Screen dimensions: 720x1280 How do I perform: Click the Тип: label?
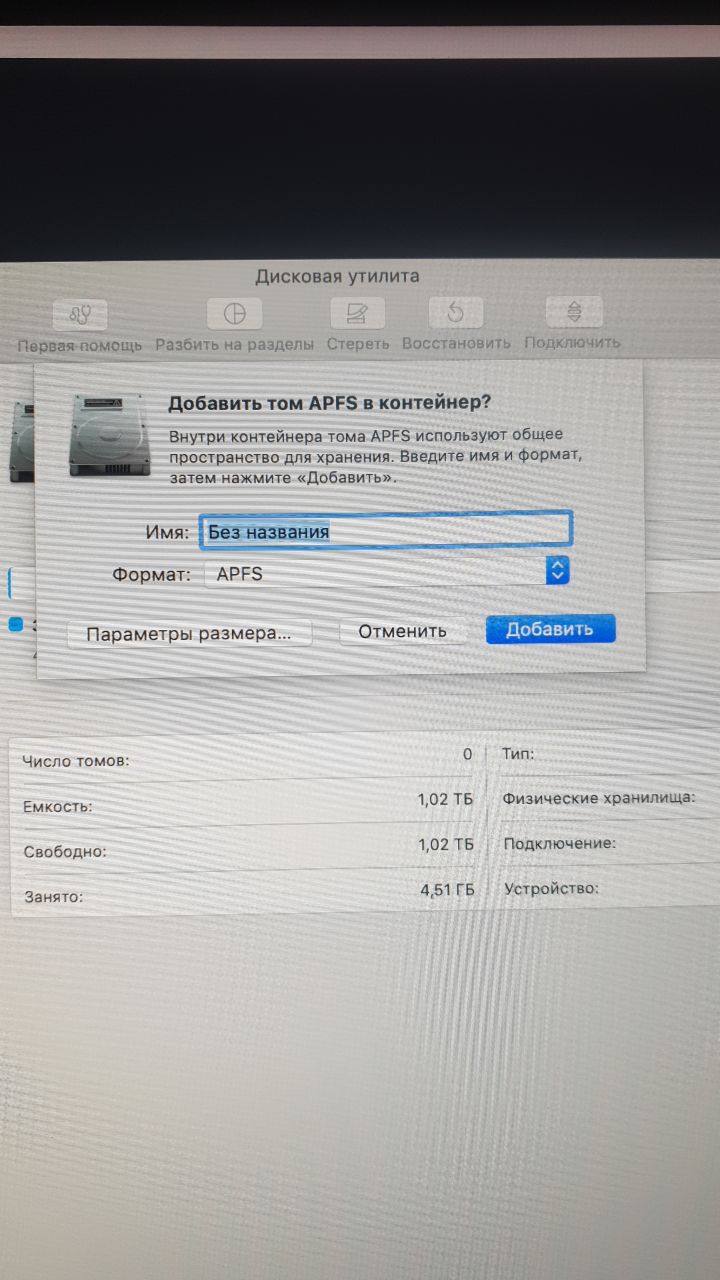pos(518,753)
